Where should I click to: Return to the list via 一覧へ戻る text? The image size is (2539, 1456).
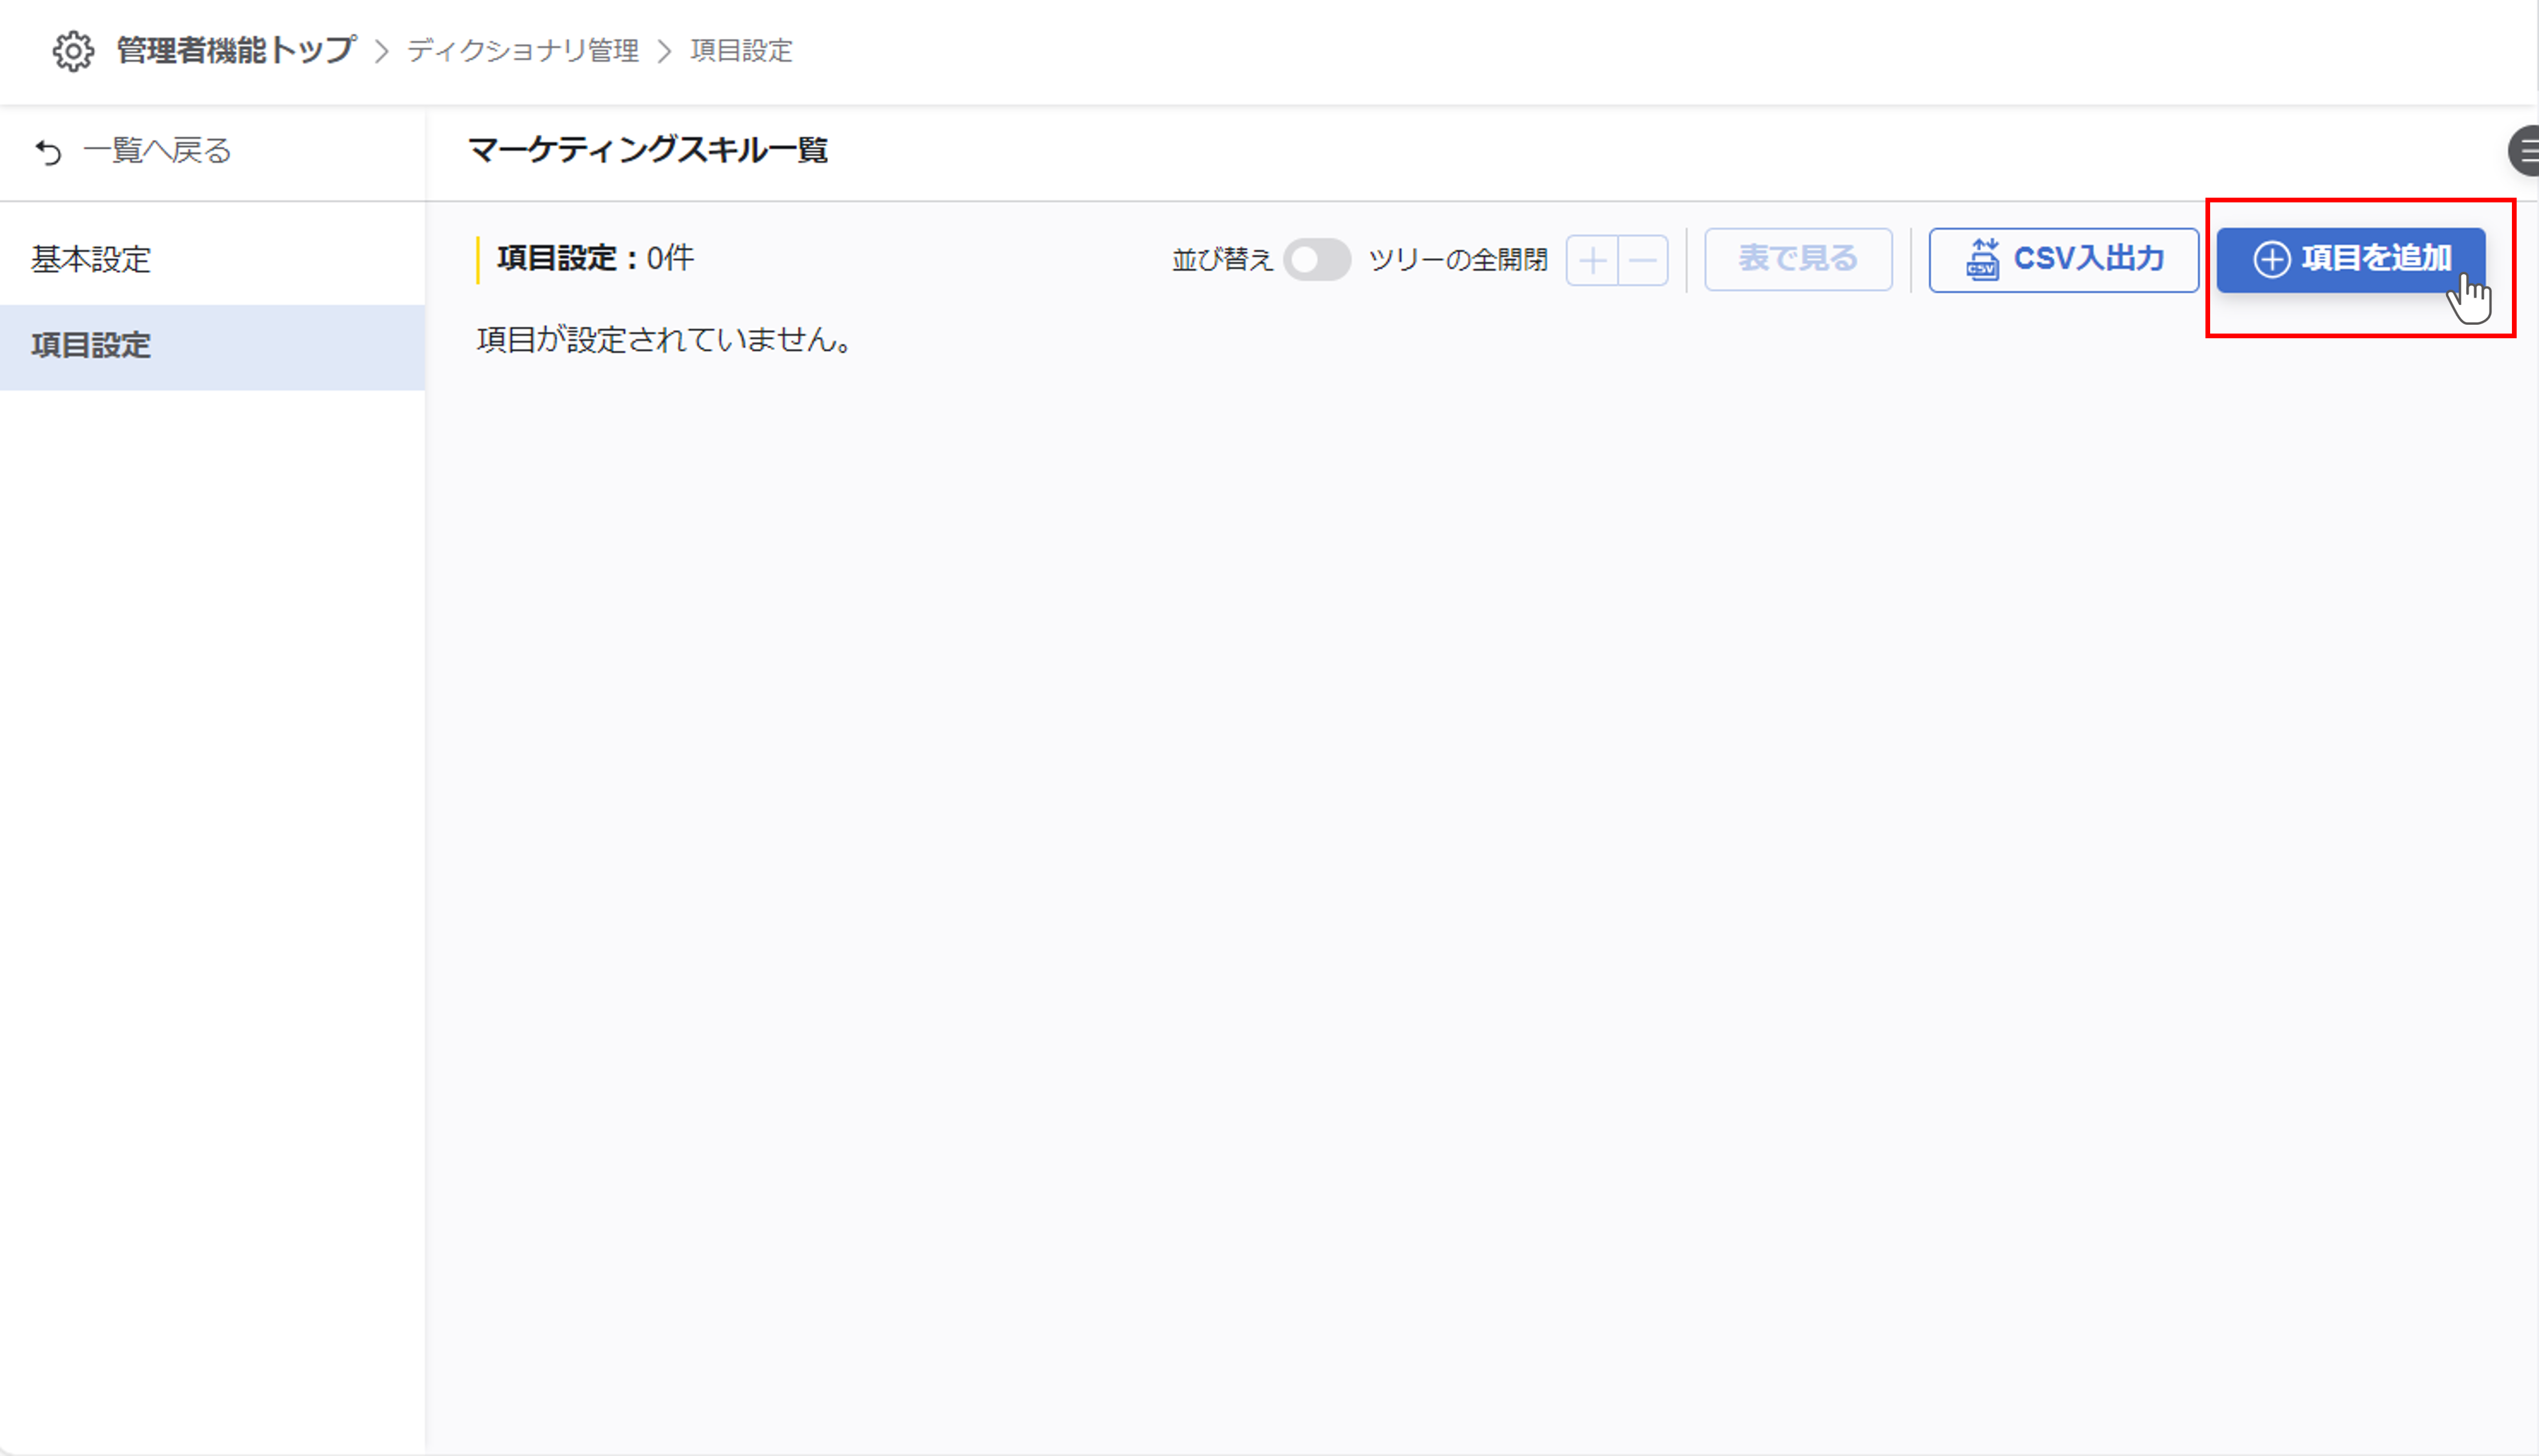157,151
